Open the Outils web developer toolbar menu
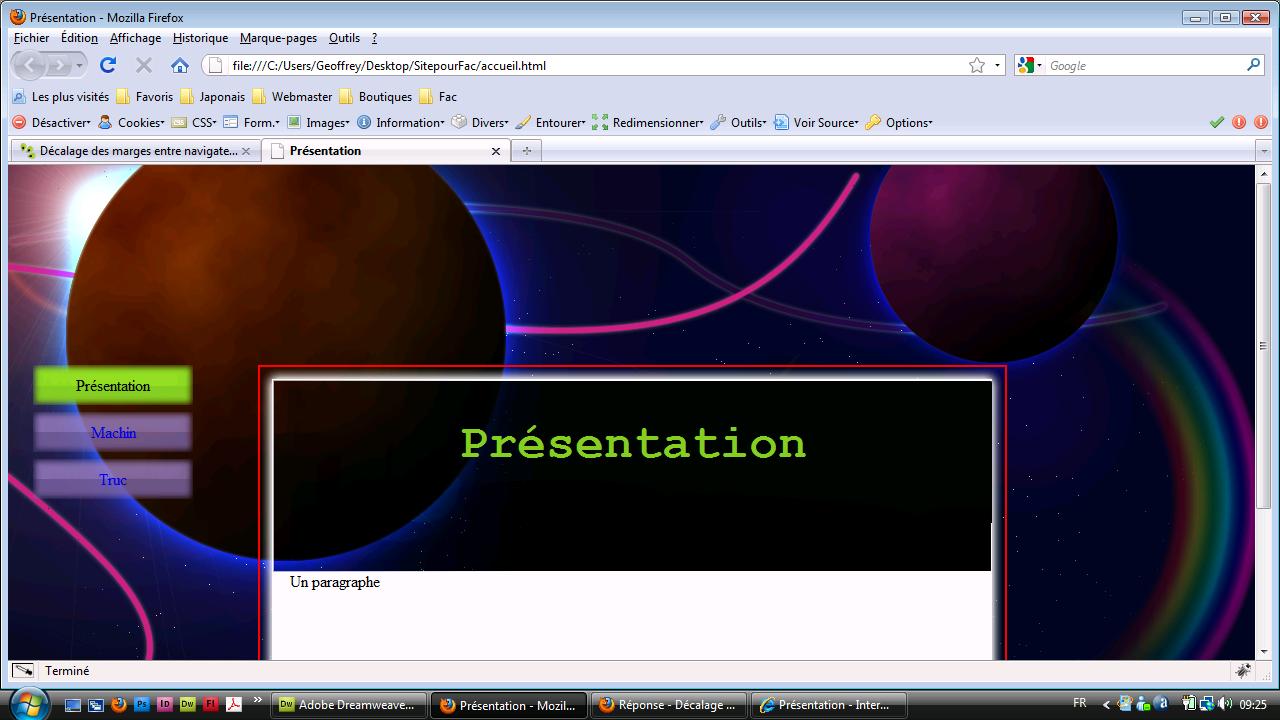Viewport: 1280px width, 720px height. tap(738, 123)
